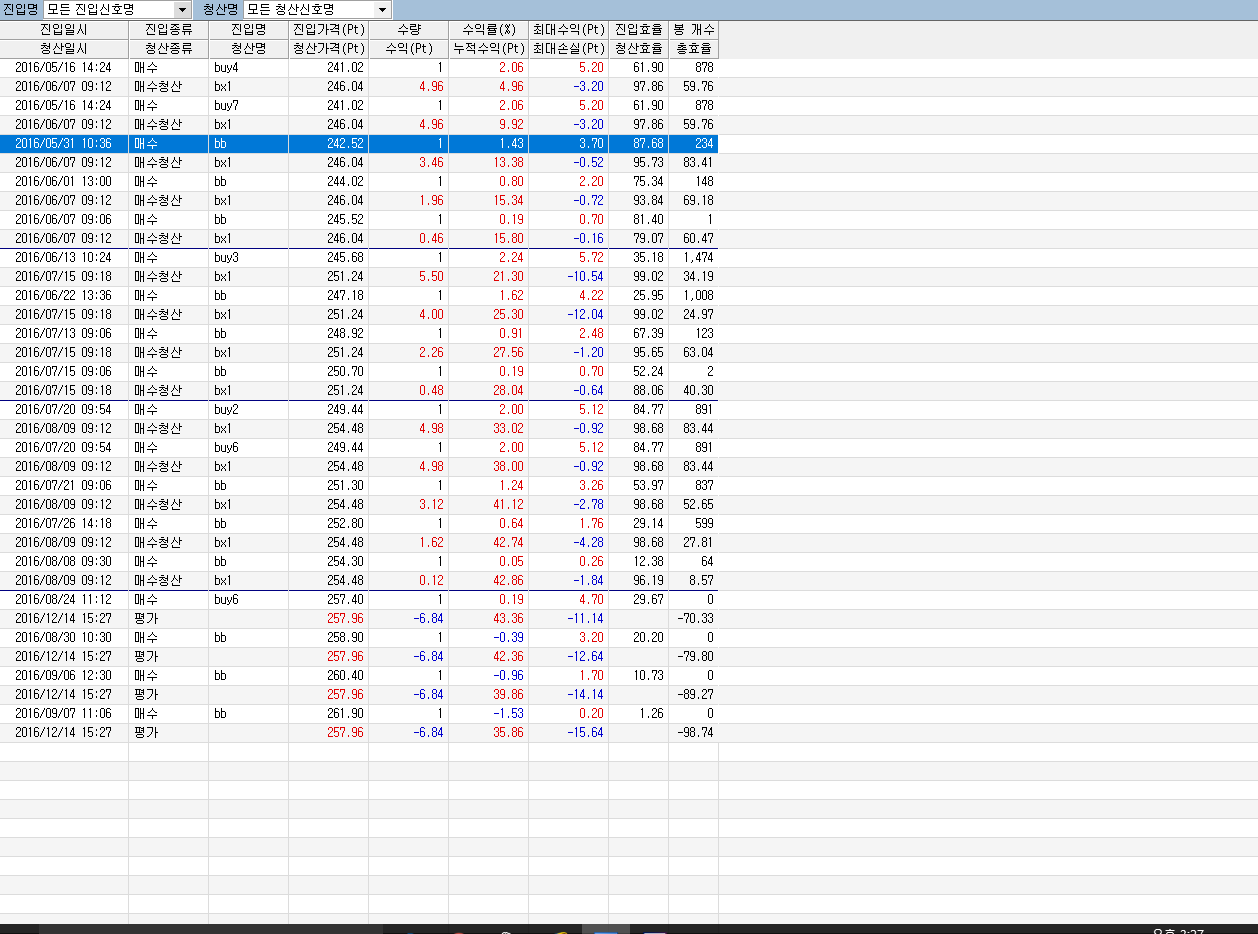Select the 2016/08/24 11:12 entry row
Screen dimensions: 1258x934
(359, 599)
